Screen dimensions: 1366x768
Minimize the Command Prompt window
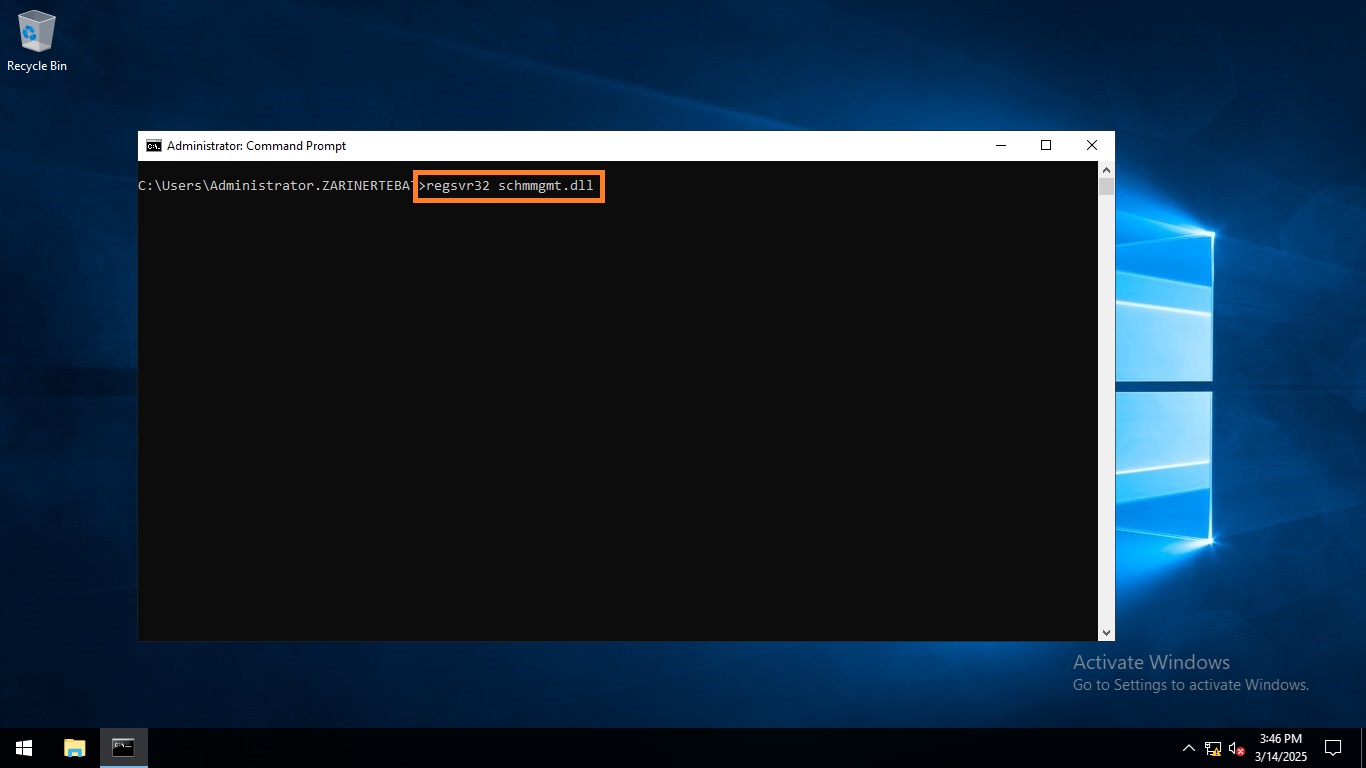[x=1000, y=146]
